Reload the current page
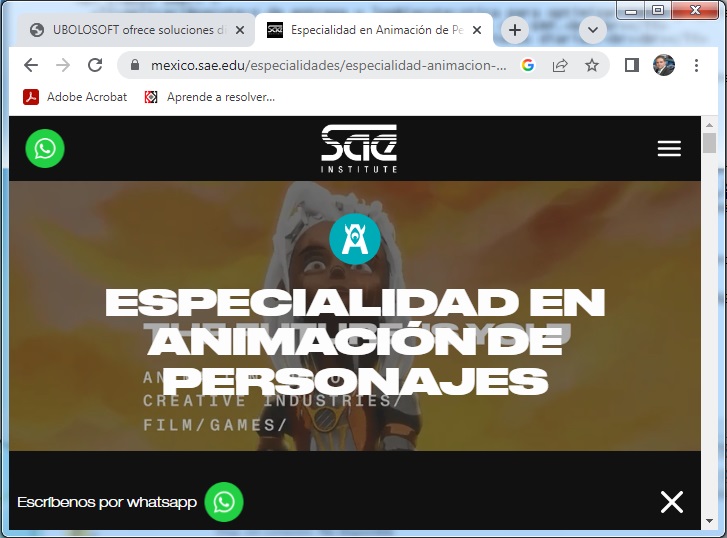Screen dimensions: 727x538 95,65
